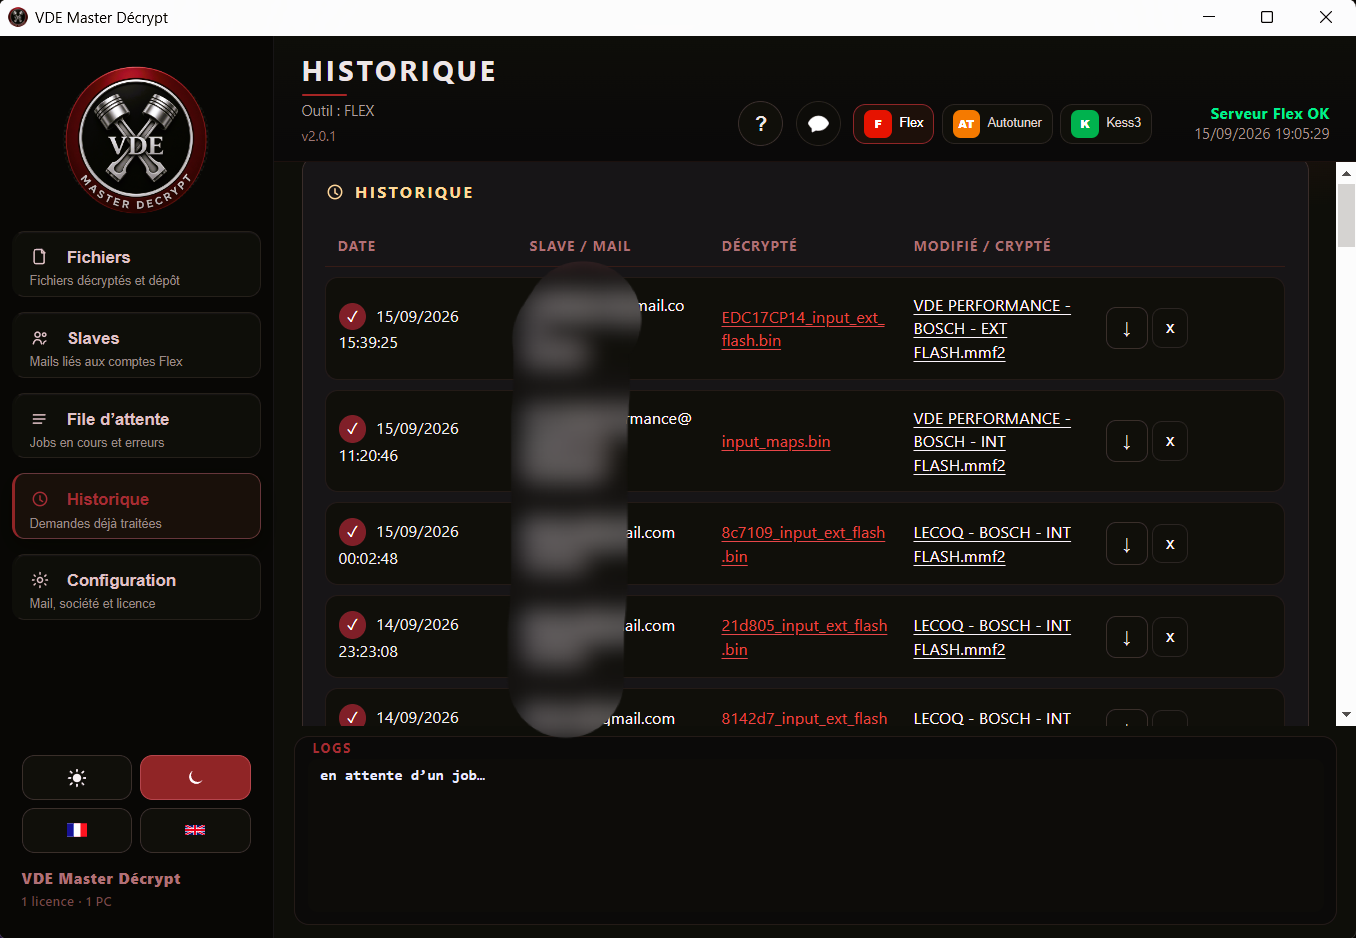Open VDE PERFORMANCE - BOSCH - INT FLASH.mmf2
Screen dimensions: 1356x938
pos(992,442)
